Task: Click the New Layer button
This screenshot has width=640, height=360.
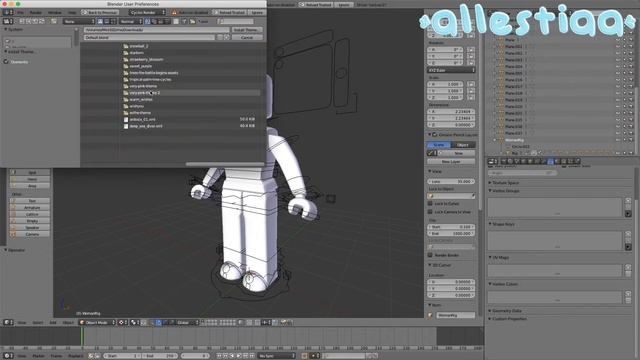Action: (x=451, y=162)
